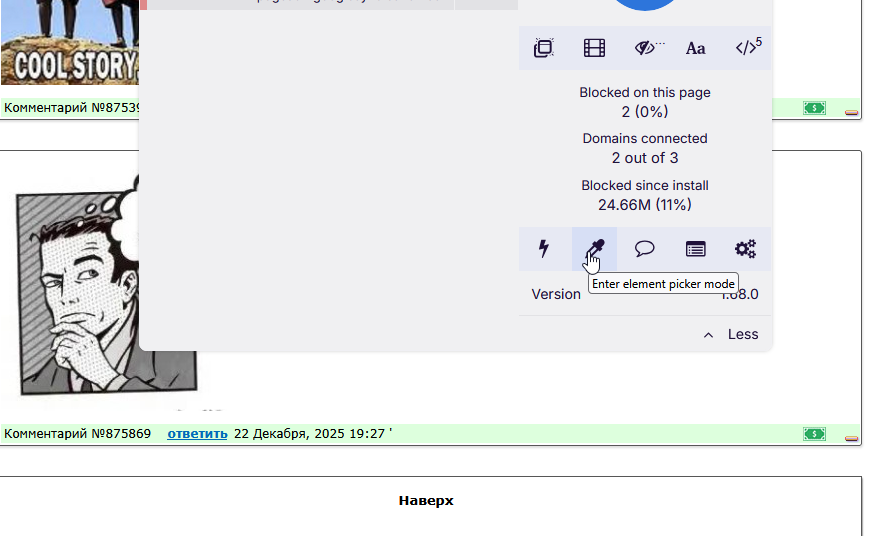Viewport: 891px width, 536px height.
Task: Activate element zapper lightning icon
Action: click(x=544, y=249)
